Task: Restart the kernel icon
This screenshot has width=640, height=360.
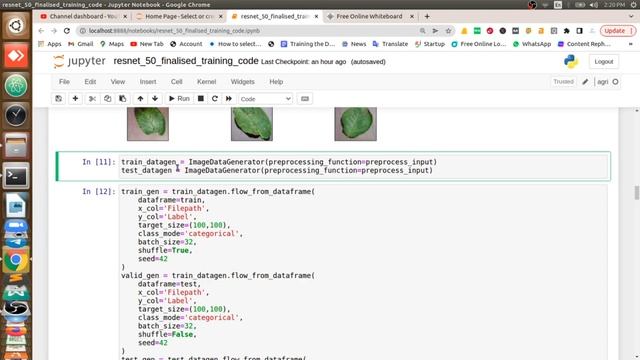Action: (215, 99)
